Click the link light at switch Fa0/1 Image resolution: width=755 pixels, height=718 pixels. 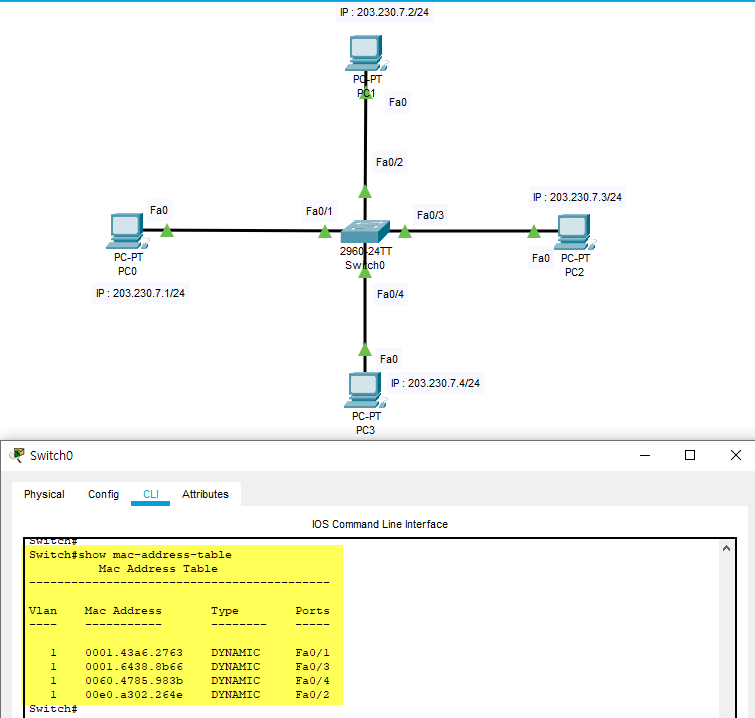coord(325,232)
